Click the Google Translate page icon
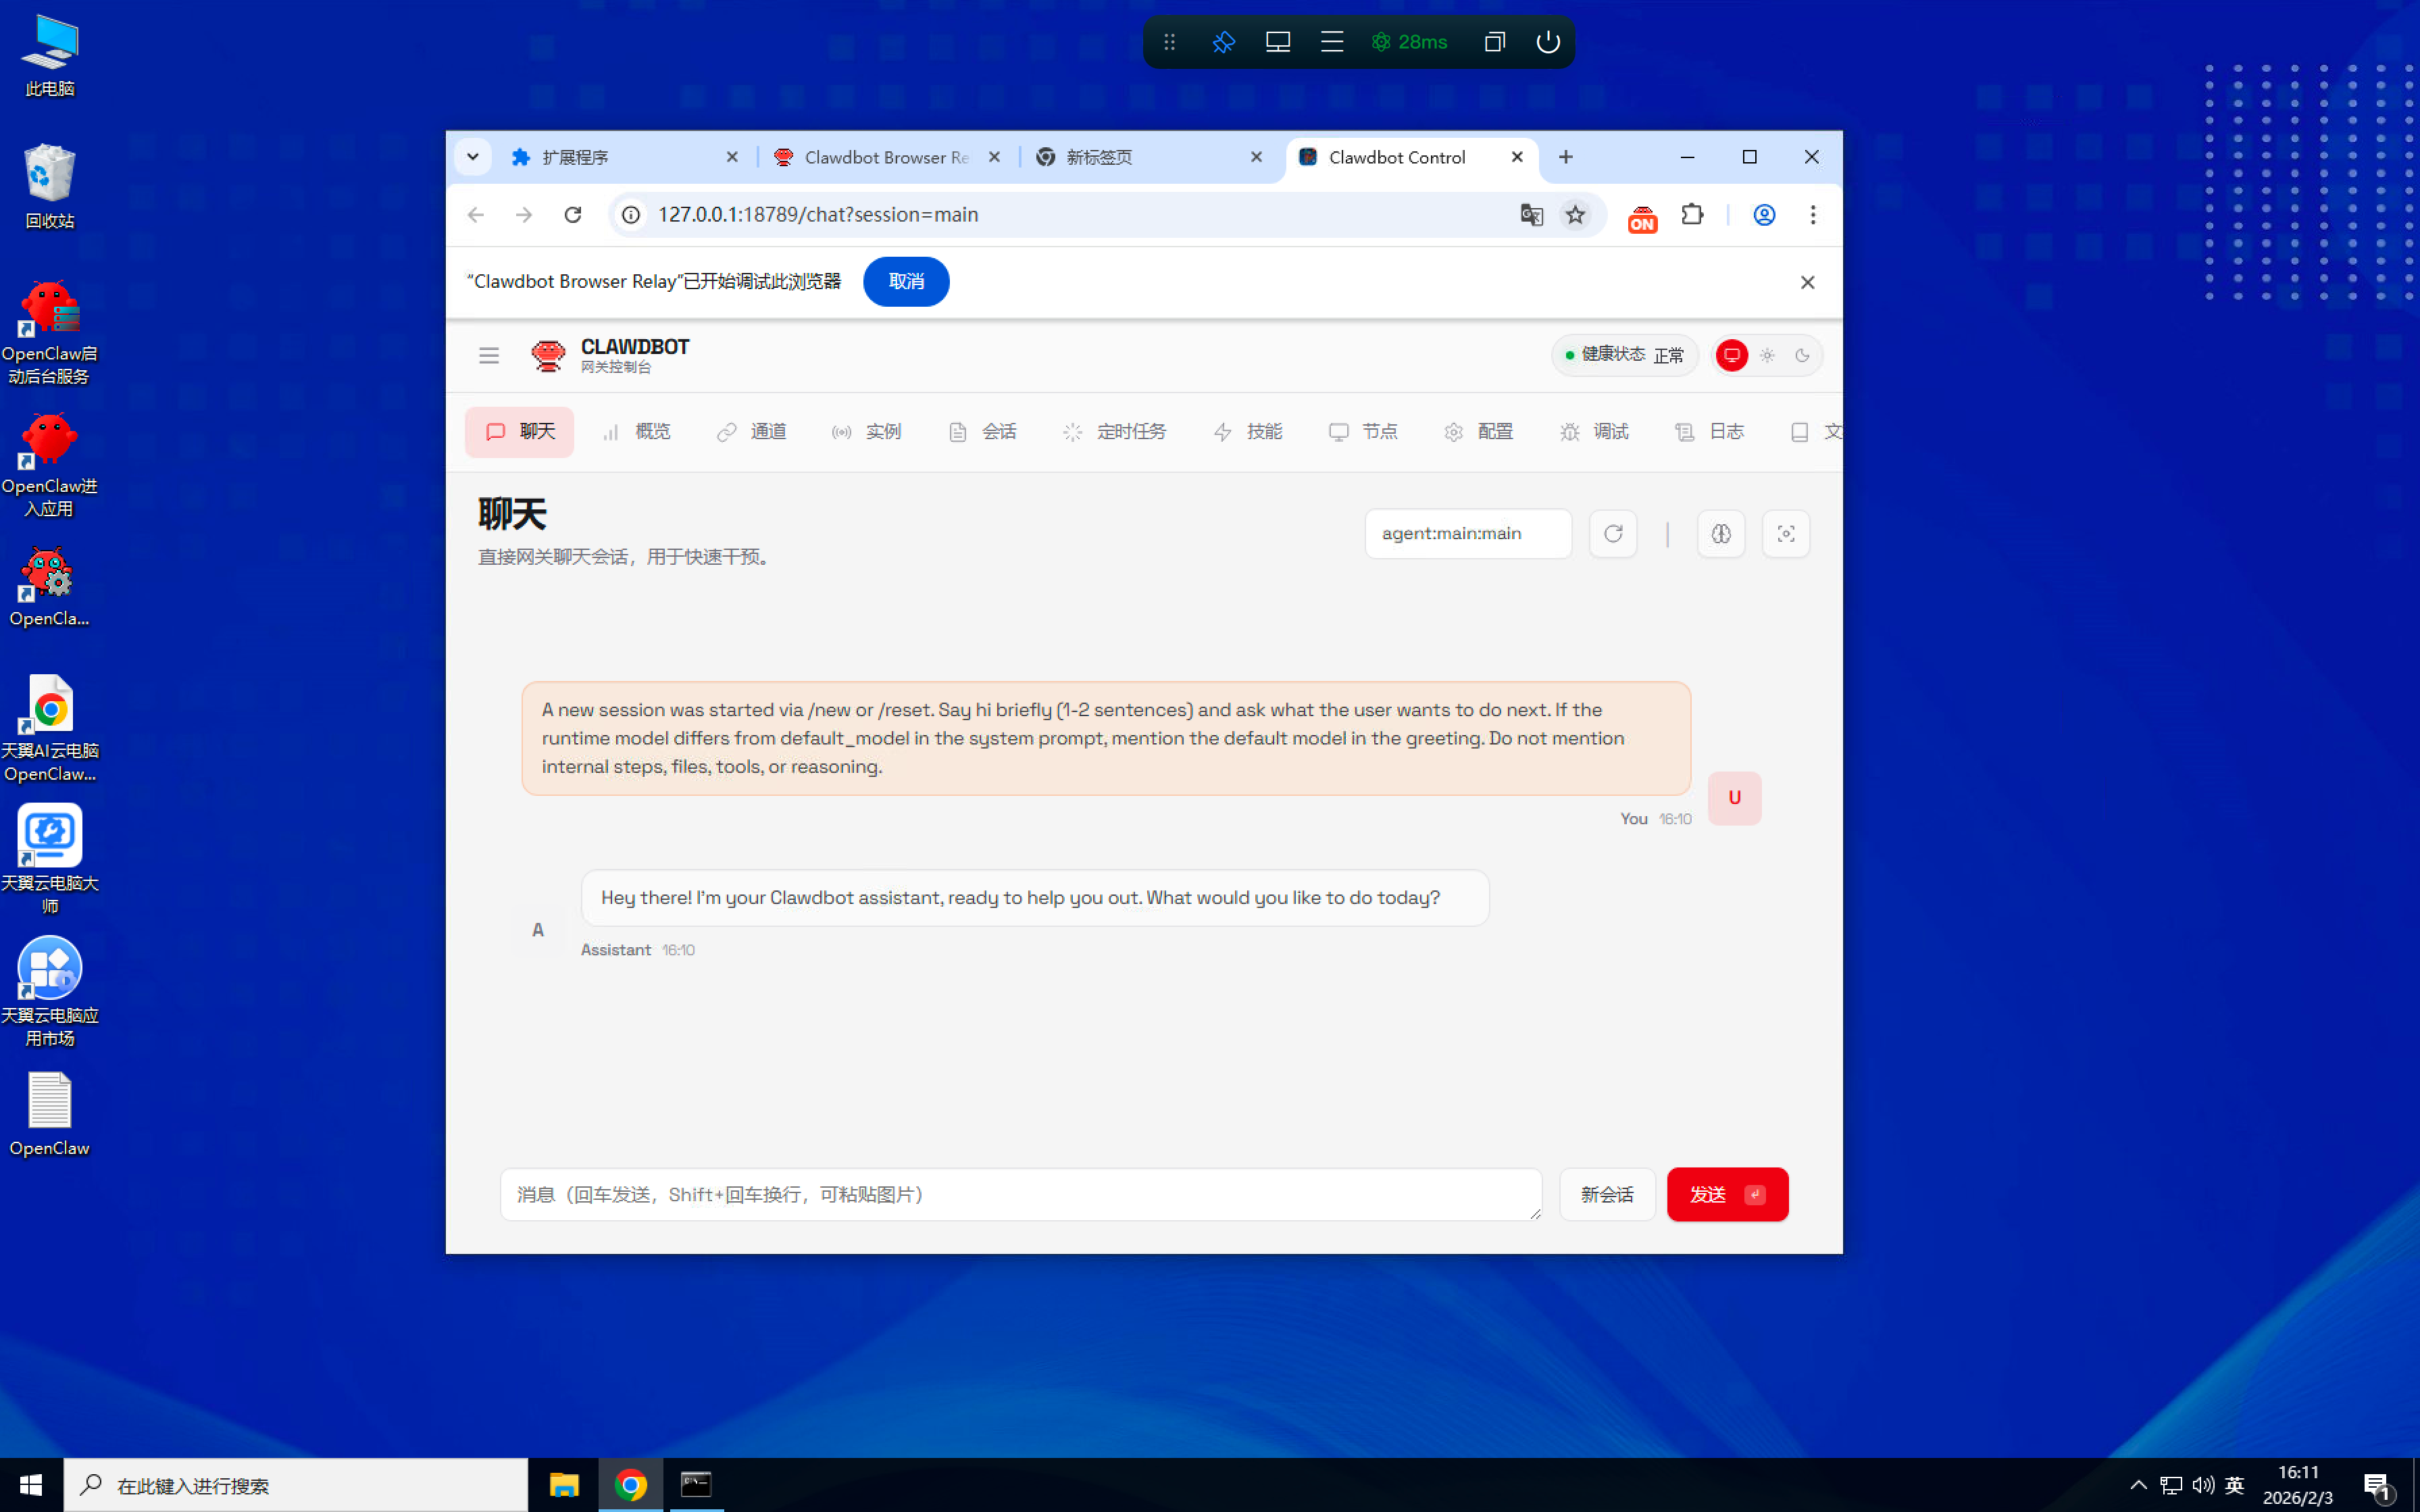This screenshot has width=2420, height=1512. (1530, 215)
